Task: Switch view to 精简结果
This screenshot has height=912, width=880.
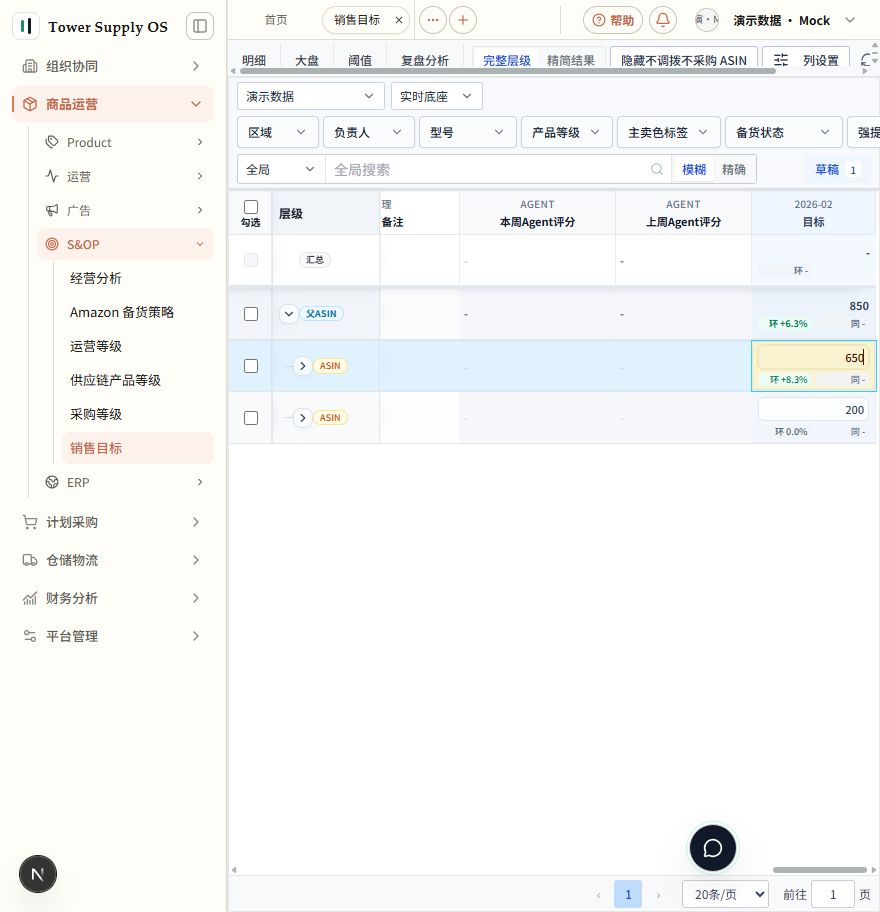Action: click(571, 60)
